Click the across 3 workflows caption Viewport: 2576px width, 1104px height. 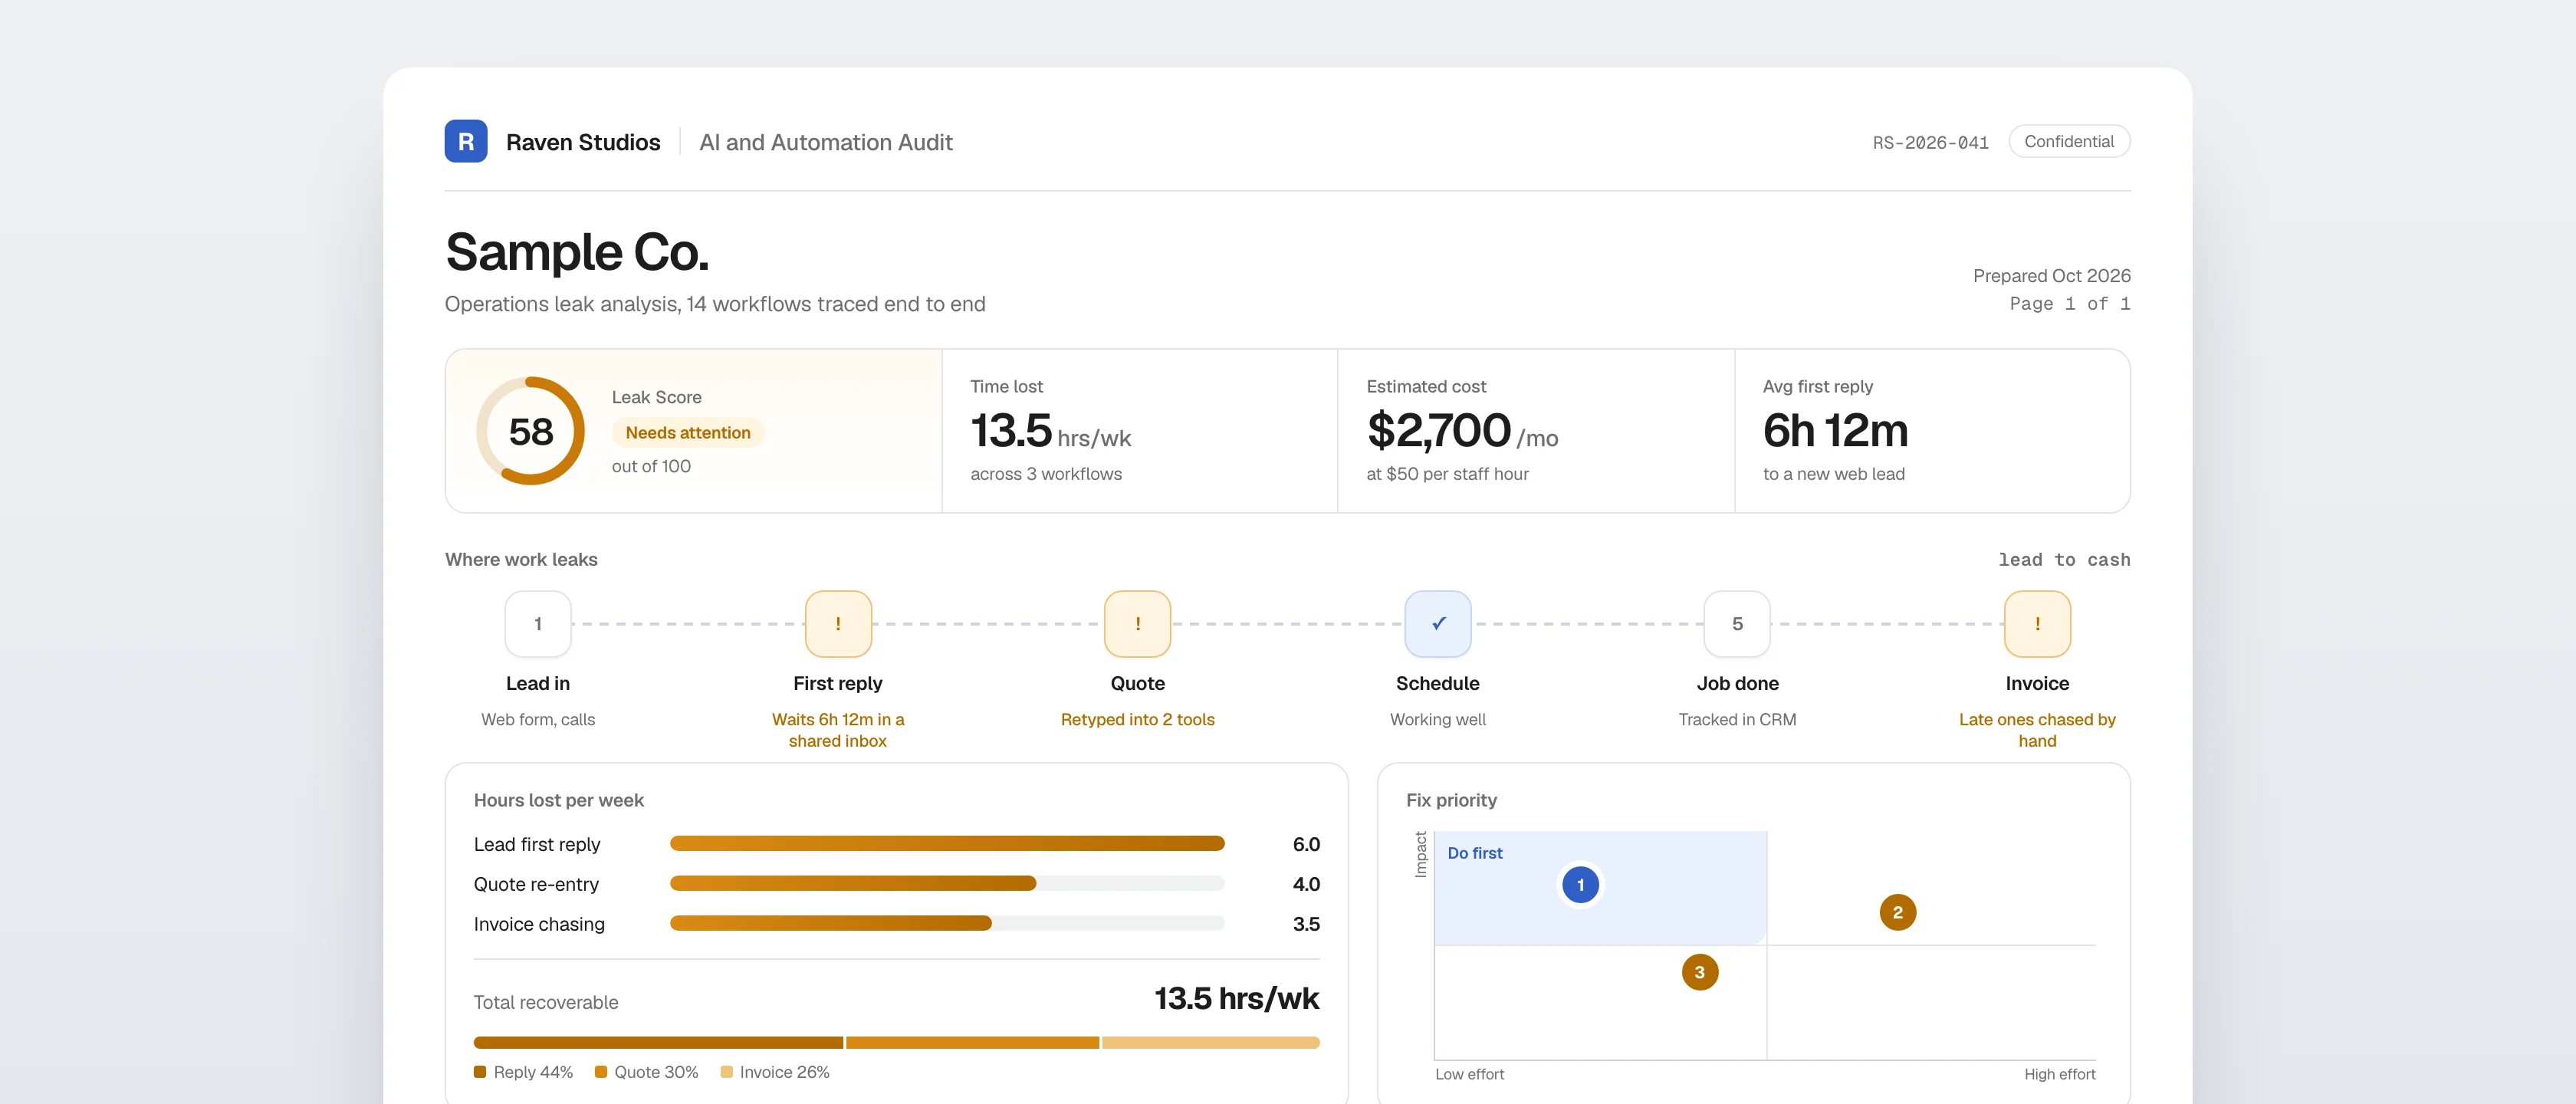(x=1046, y=474)
